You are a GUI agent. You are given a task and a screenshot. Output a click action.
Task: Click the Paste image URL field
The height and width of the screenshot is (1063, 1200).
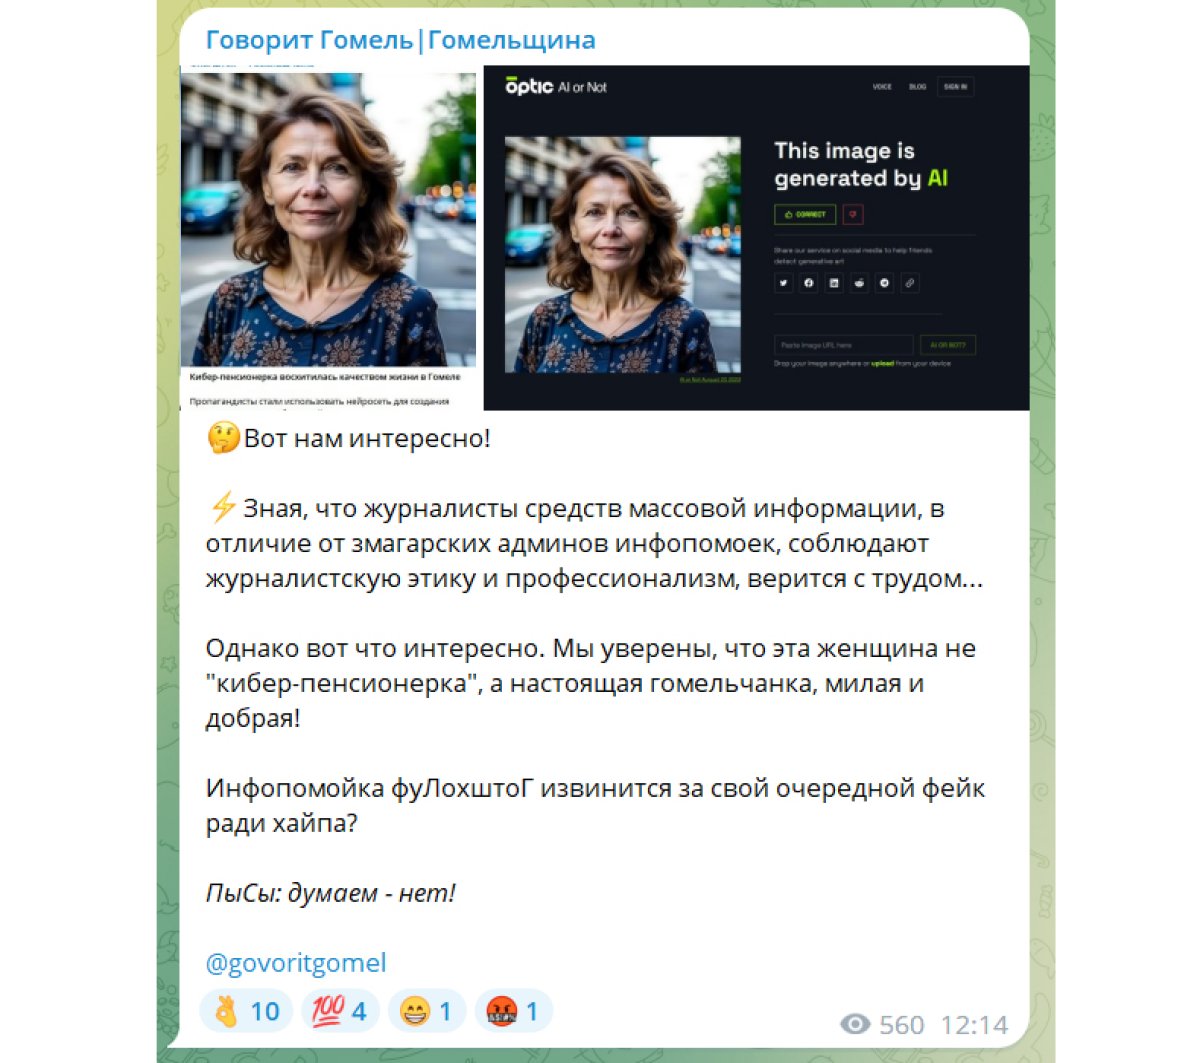pyautogui.click(x=843, y=345)
